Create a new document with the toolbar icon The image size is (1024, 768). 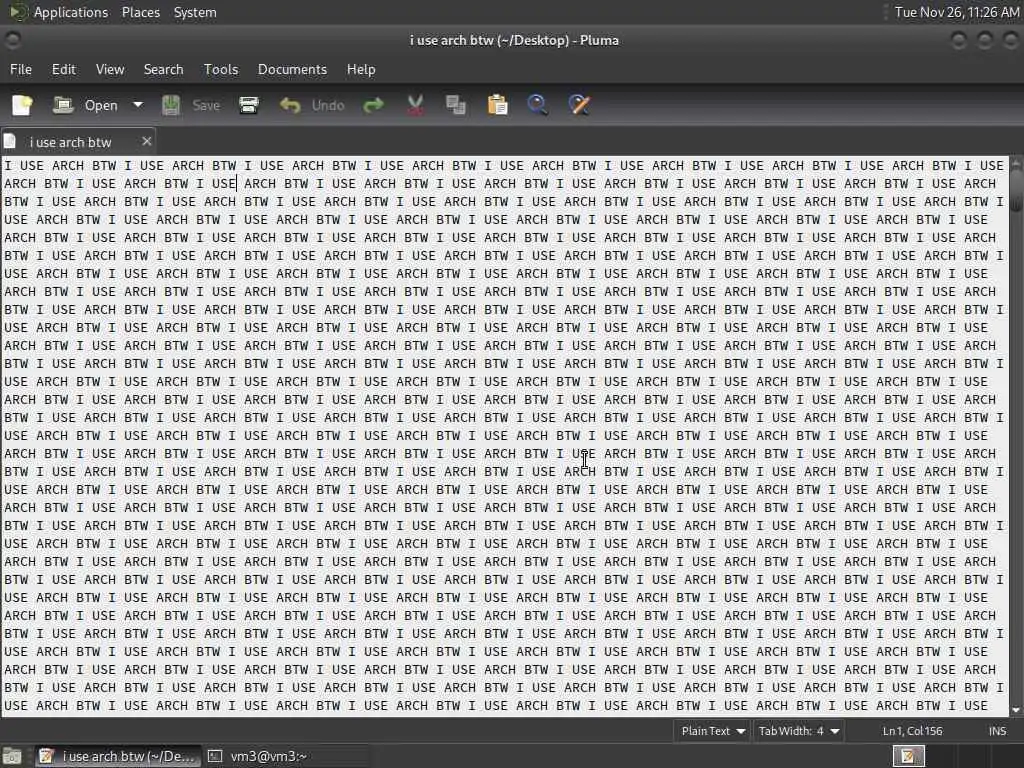[22, 105]
